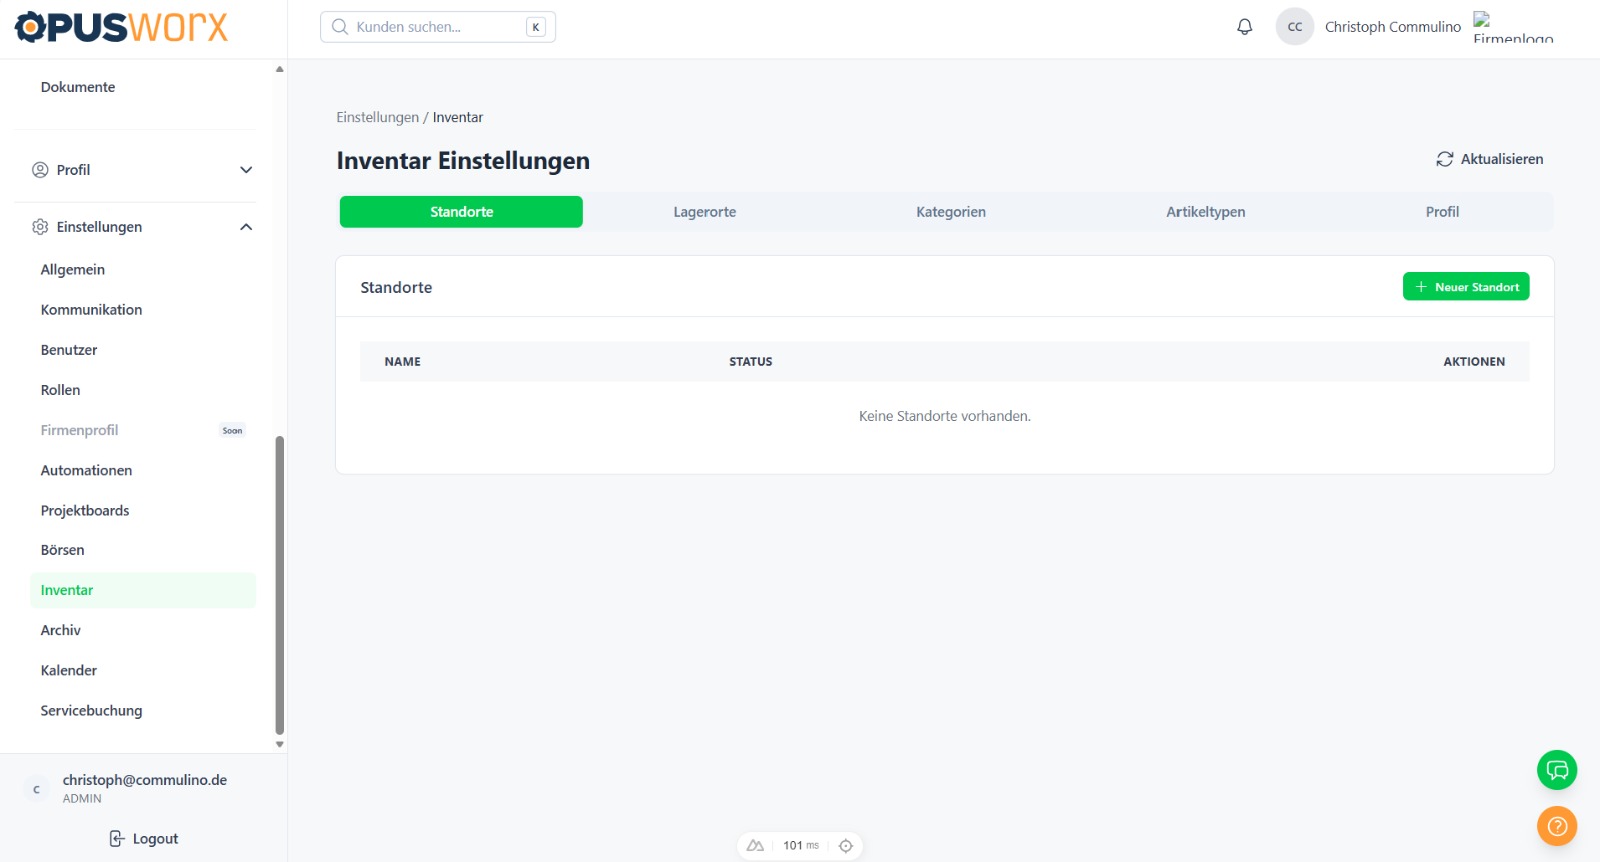1600x862 pixels.
Task: Click the sidebar scroll down arrow
Action: point(280,744)
